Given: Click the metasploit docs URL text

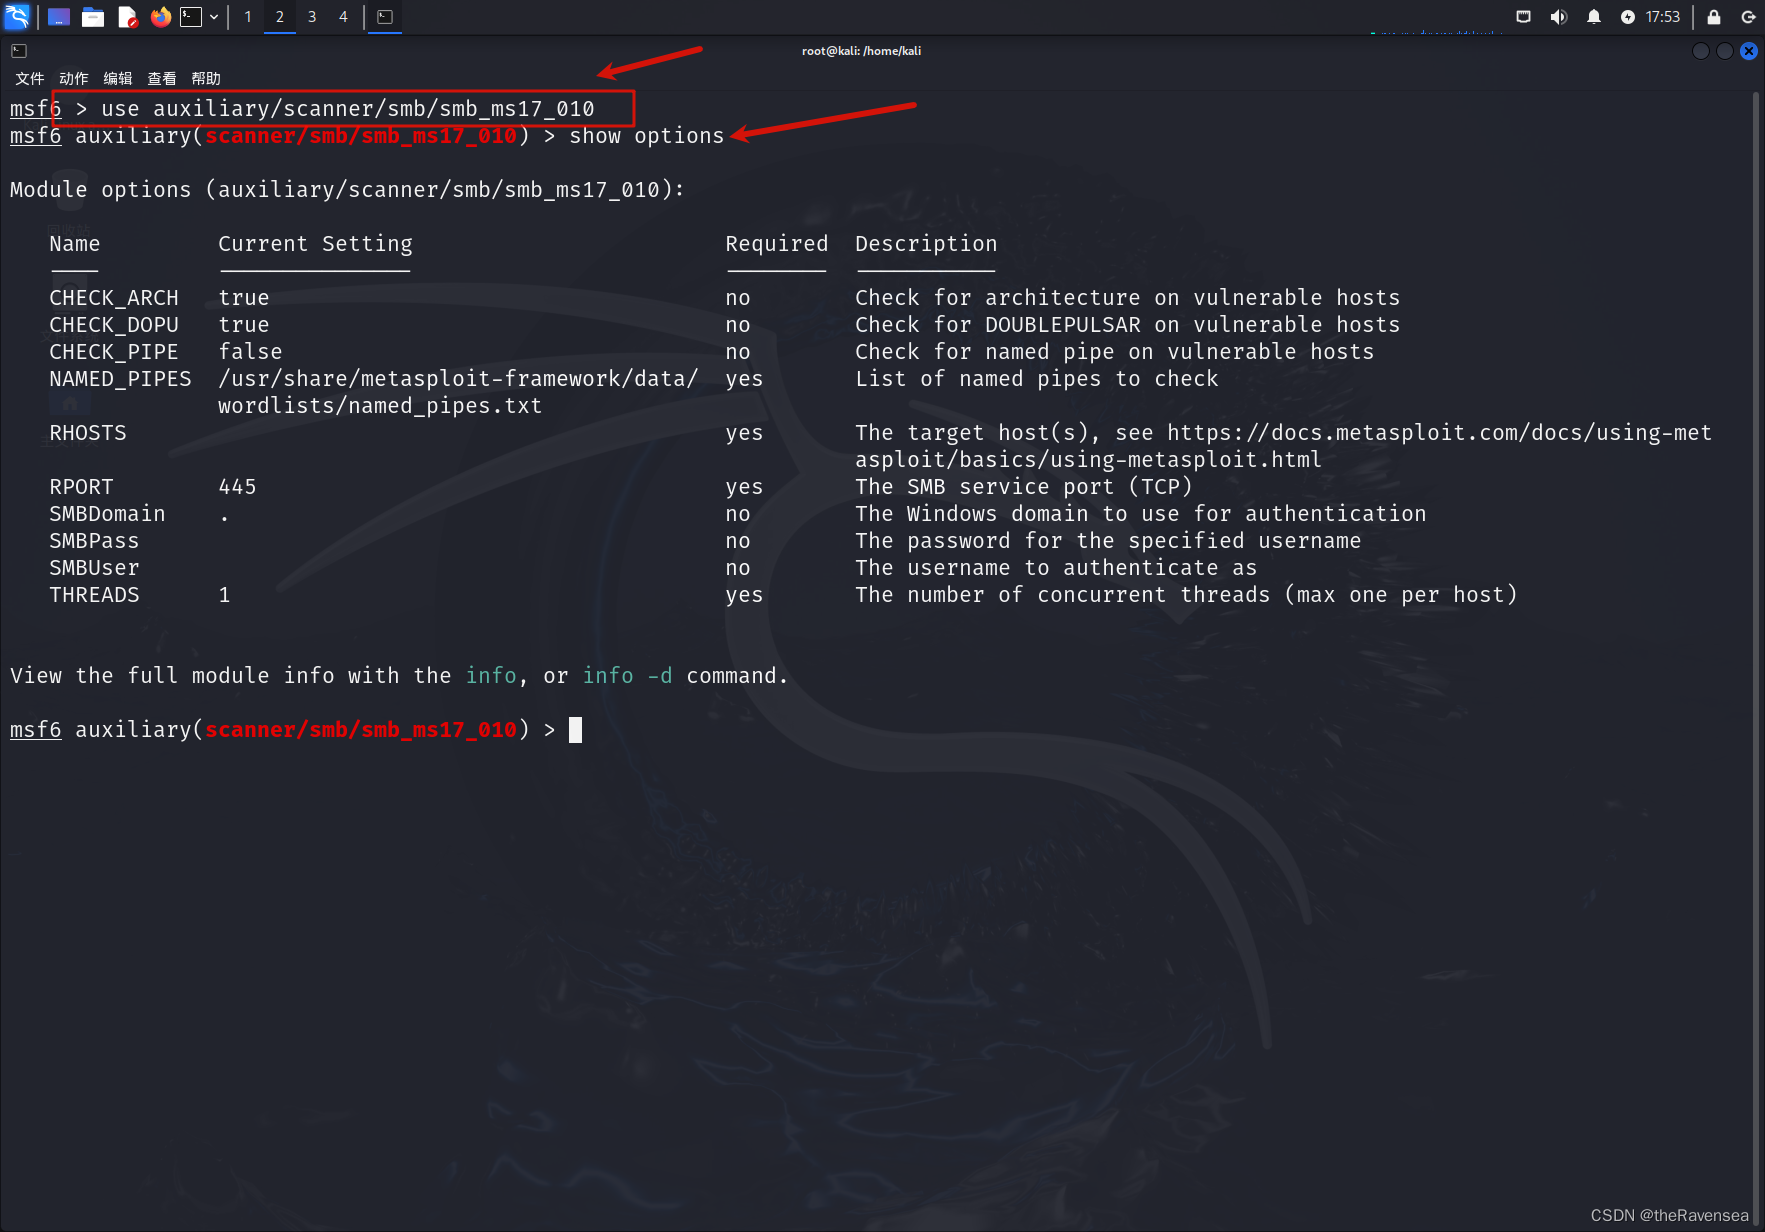Looking at the screenshot, I should pos(1283,446).
